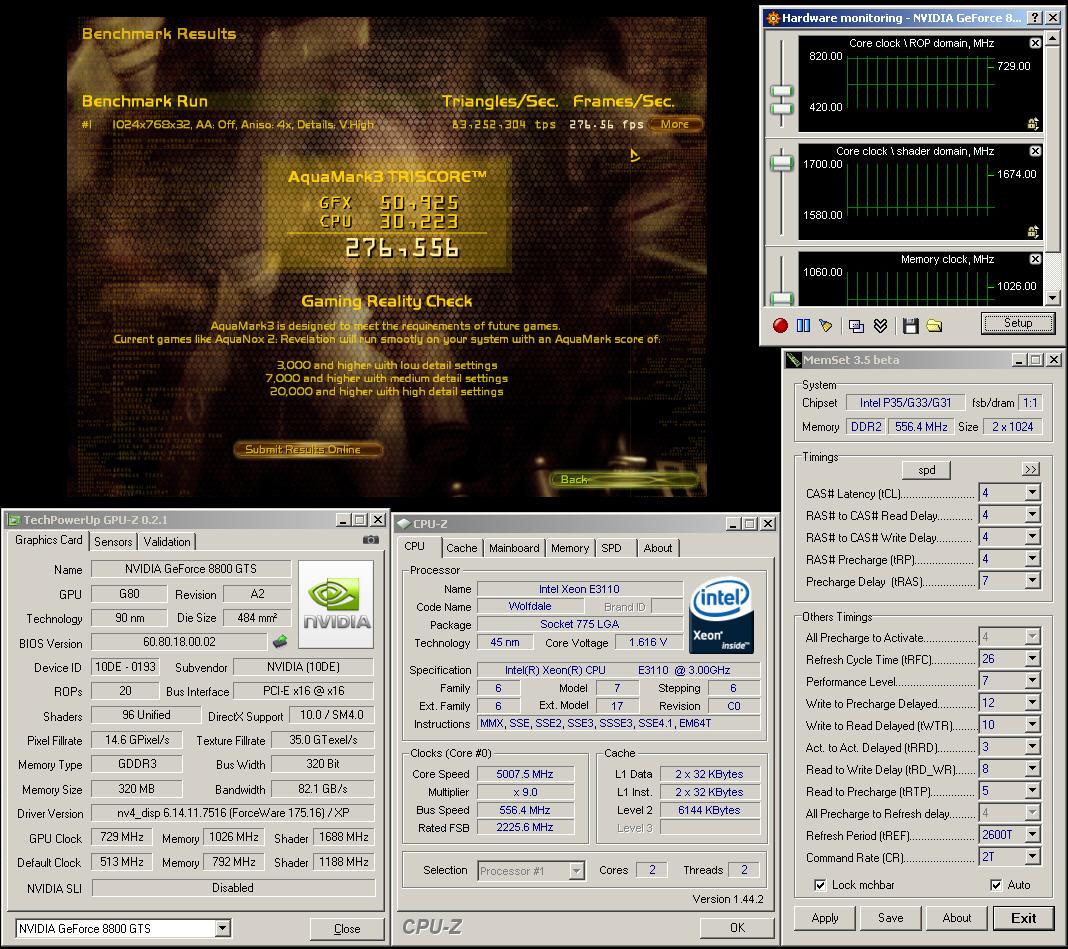The image size is (1068, 949).
Task: Click the Hardware monitoring gear title icon
Action: [772, 18]
